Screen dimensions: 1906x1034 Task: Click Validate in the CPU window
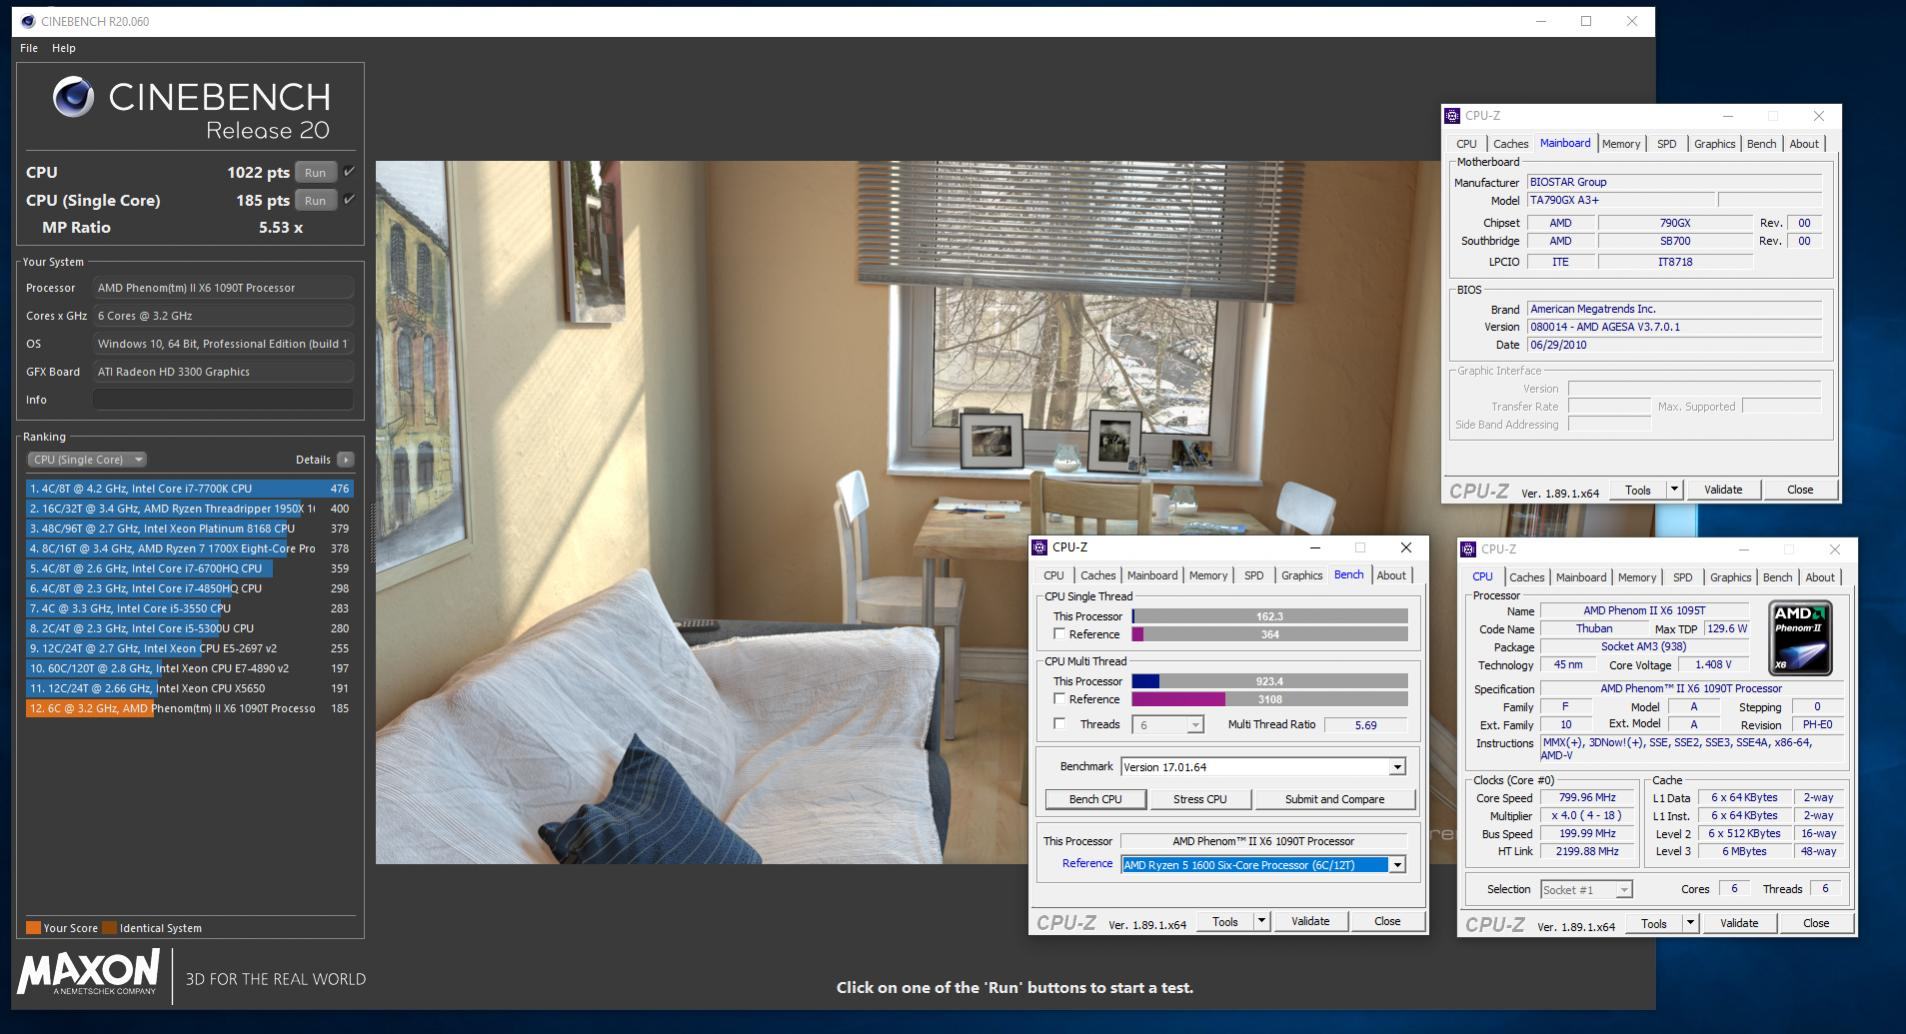1739,923
